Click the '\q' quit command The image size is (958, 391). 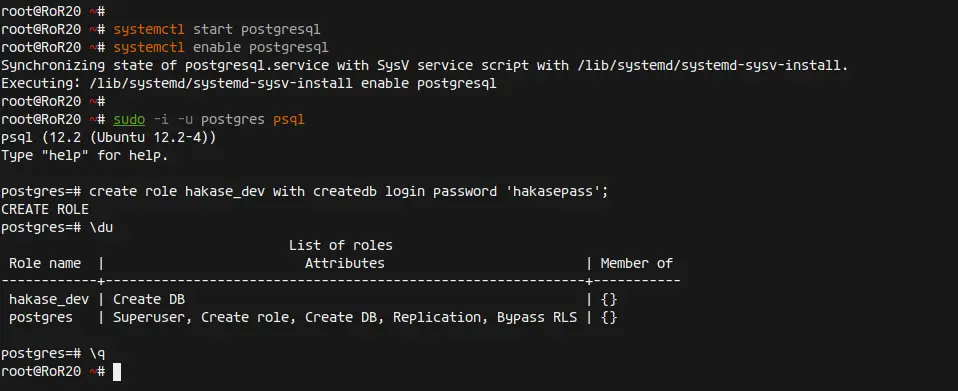coord(98,354)
